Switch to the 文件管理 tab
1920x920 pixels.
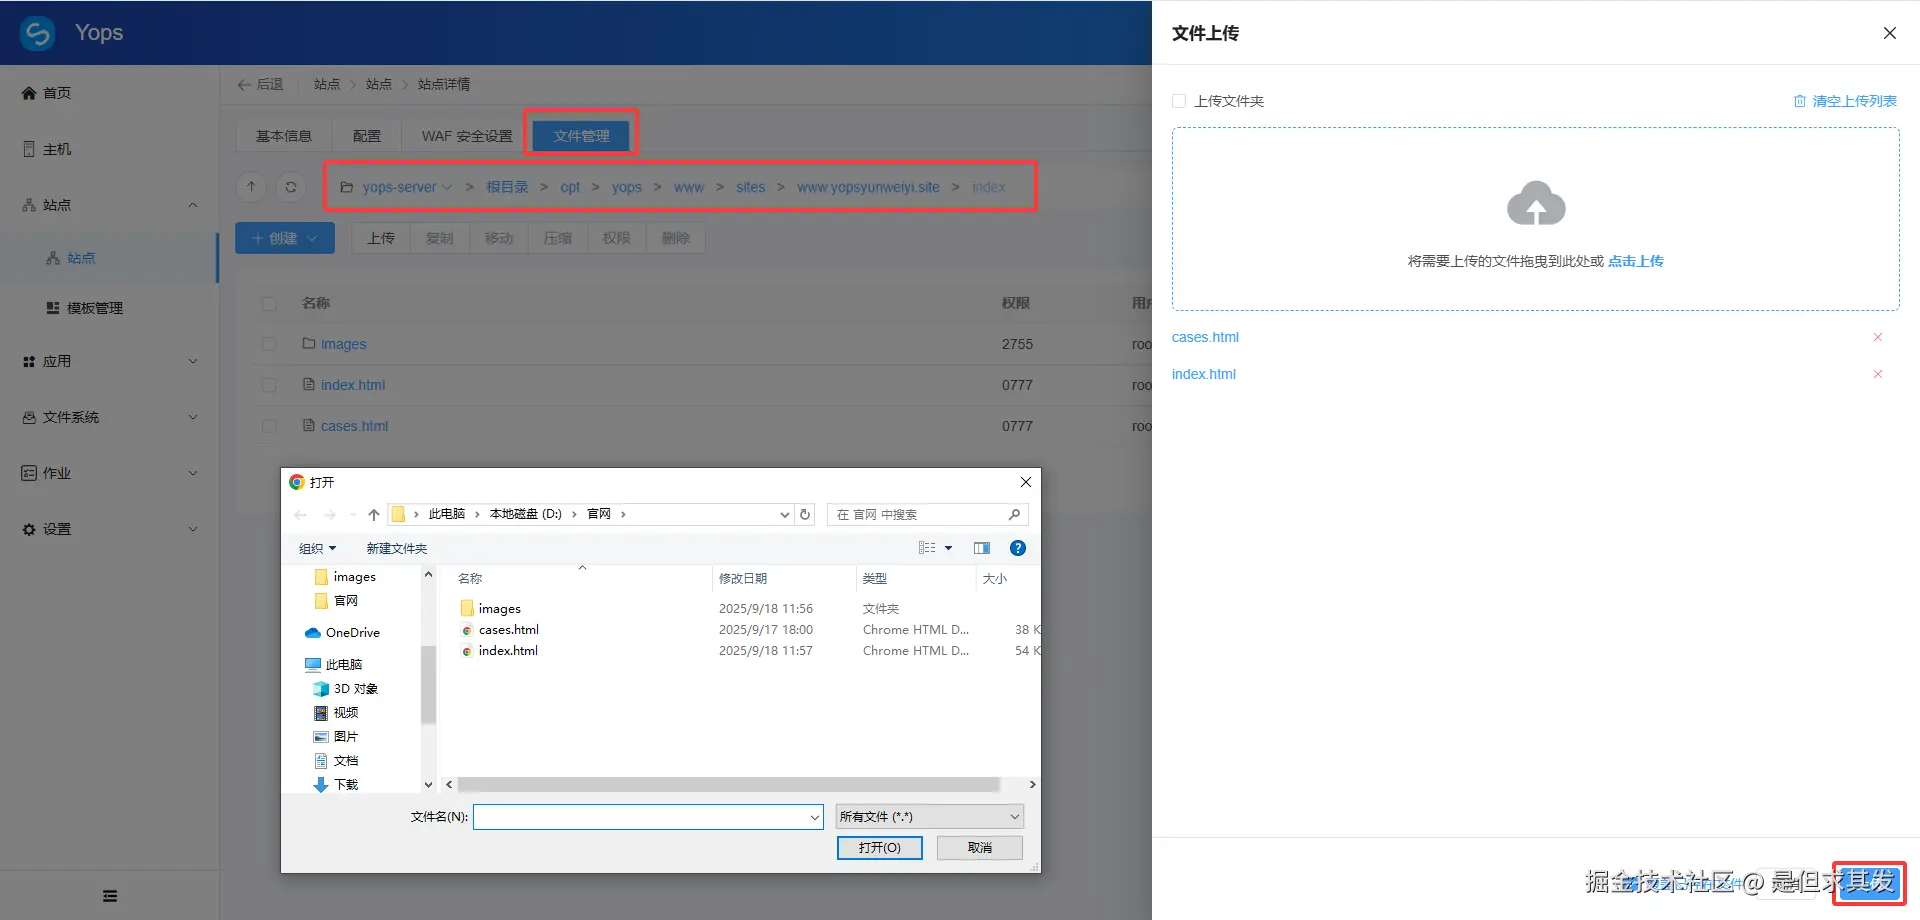click(581, 136)
